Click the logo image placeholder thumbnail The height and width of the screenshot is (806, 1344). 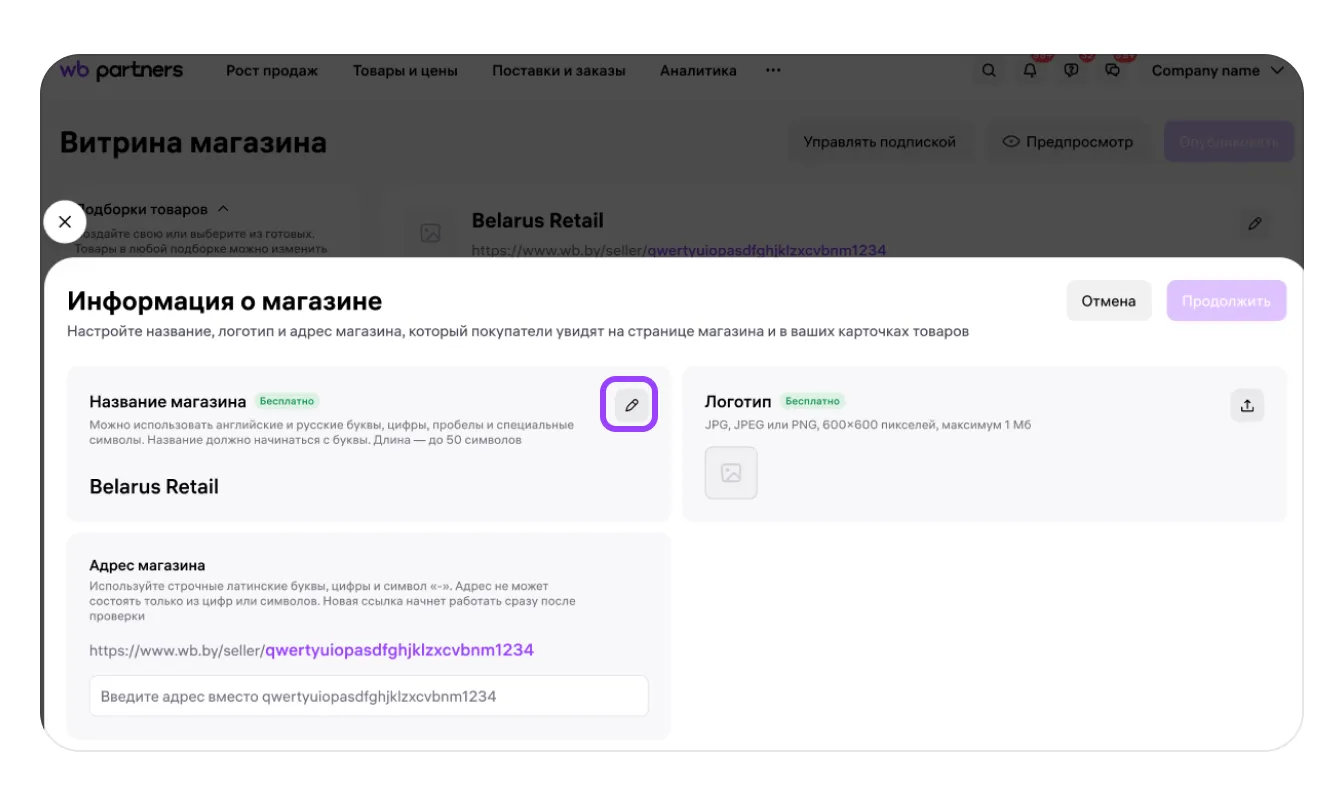coord(731,473)
